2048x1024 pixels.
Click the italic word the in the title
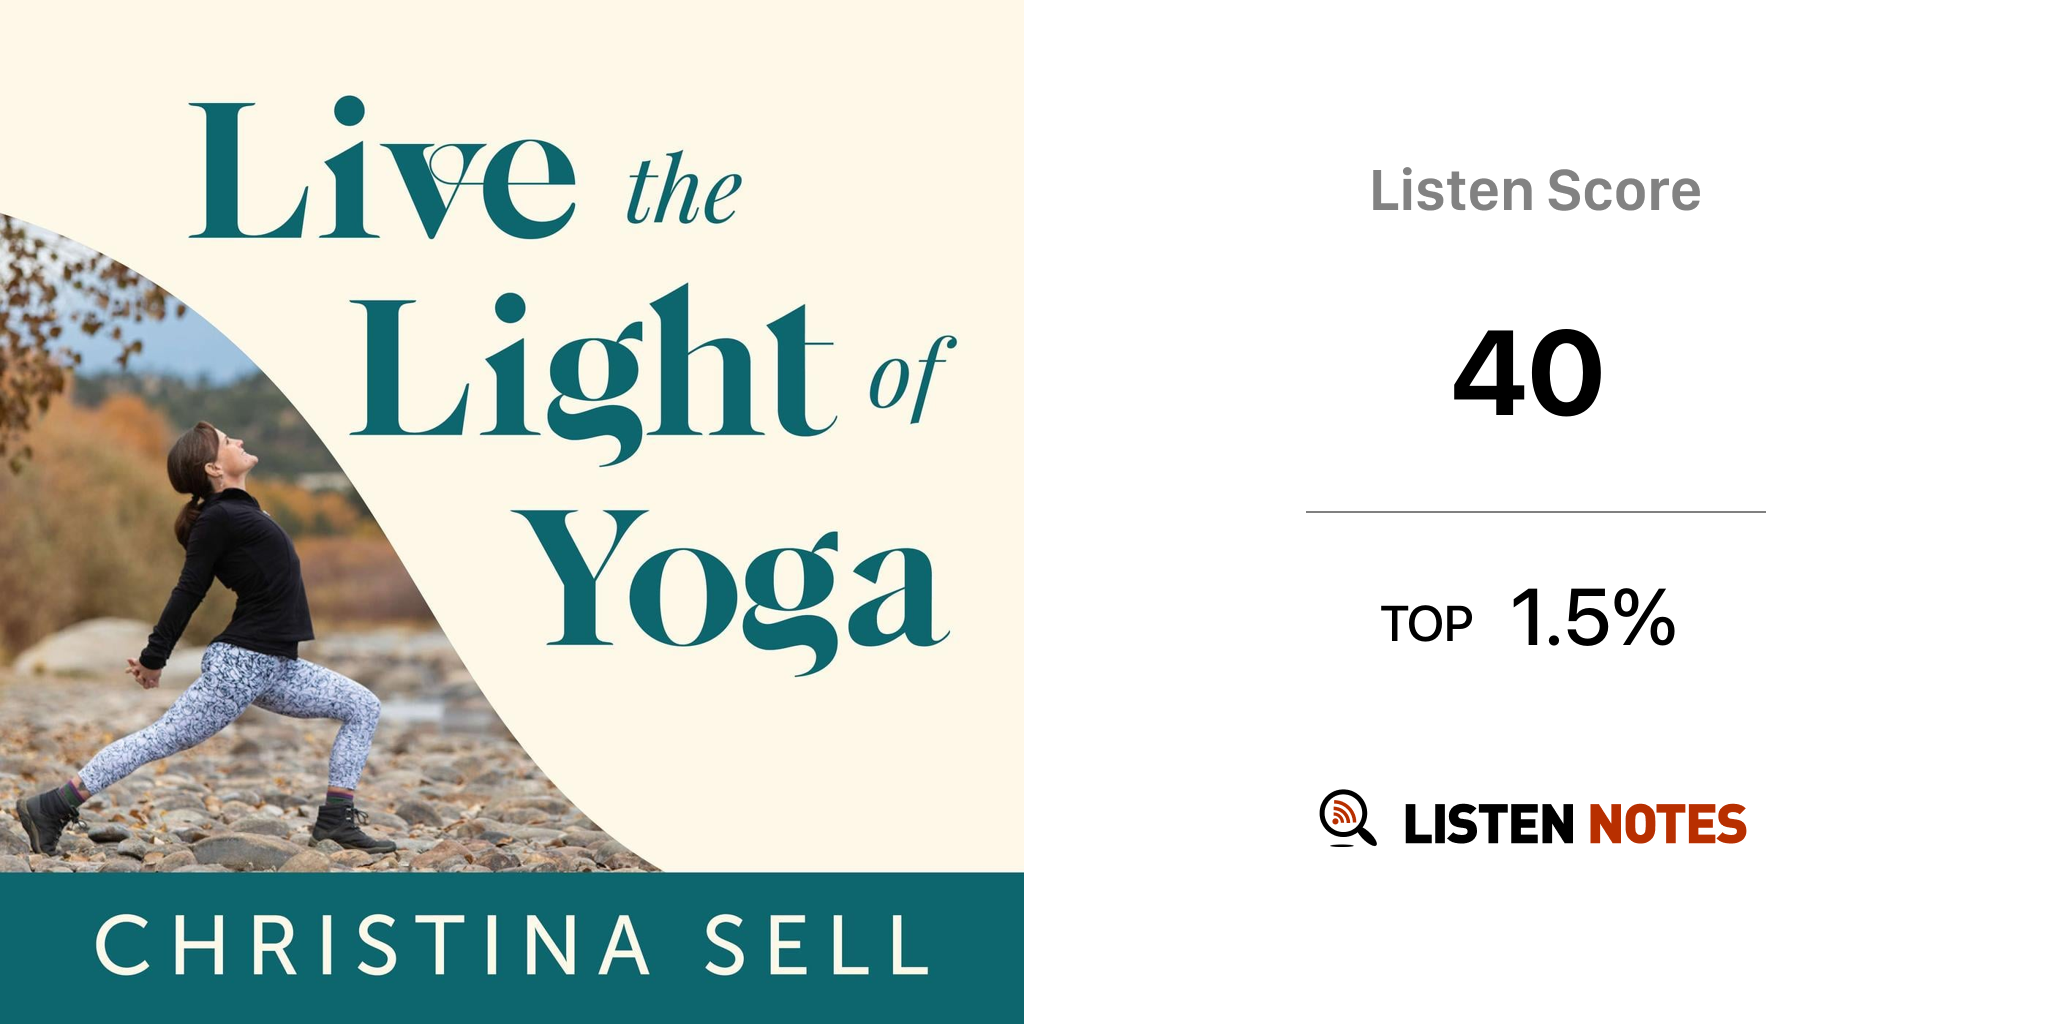684,190
